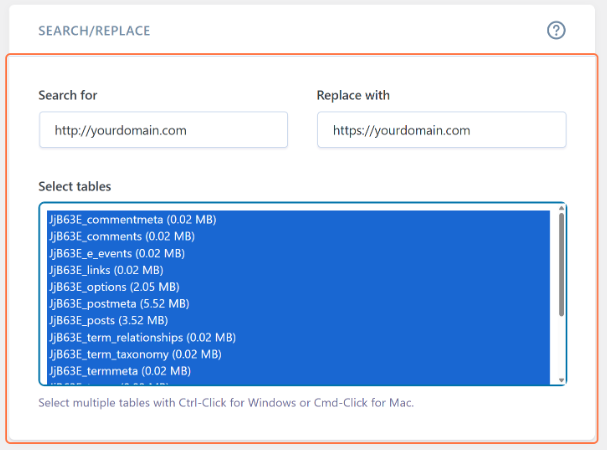Pick the JjB63E_term_taxonomy table

(135, 354)
